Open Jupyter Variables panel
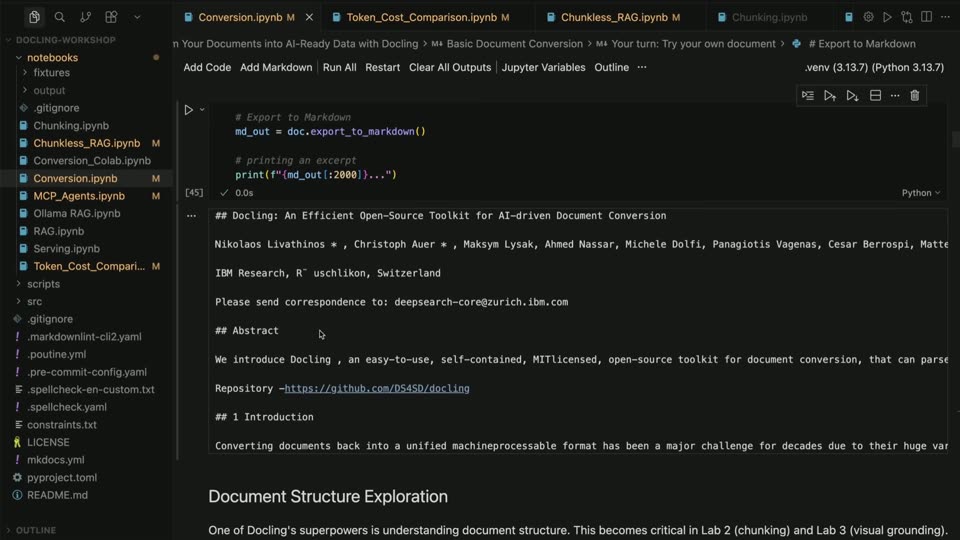The image size is (960, 540). tap(544, 67)
